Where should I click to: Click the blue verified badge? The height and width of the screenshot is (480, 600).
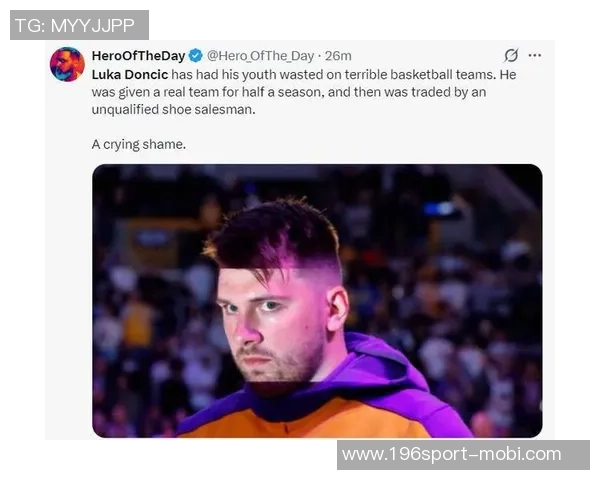point(196,56)
